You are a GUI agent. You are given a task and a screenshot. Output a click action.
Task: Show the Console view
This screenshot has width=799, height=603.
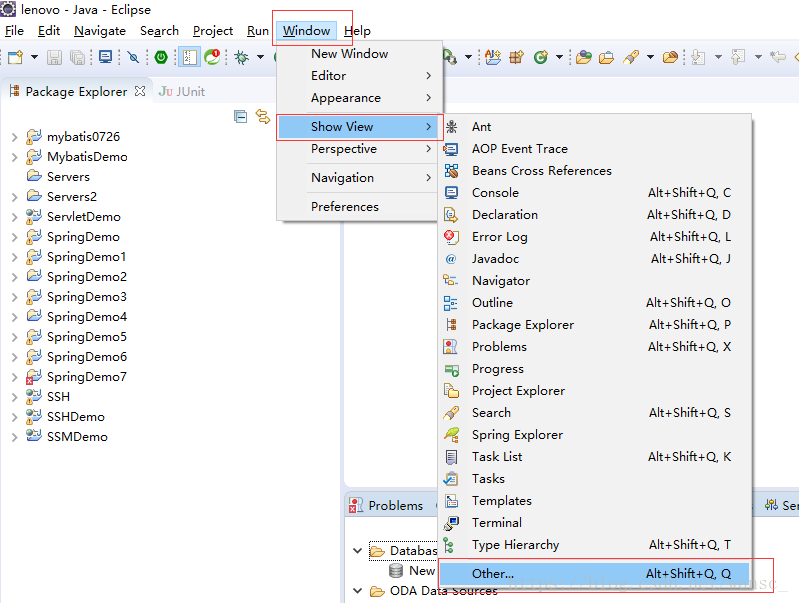tap(595, 193)
